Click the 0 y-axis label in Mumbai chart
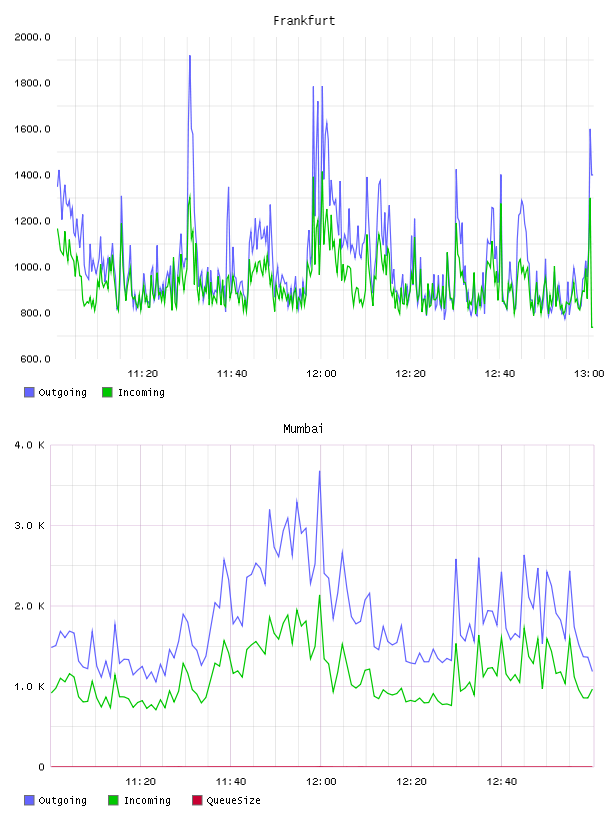Image resolution: width=608 pixels, height=816 pixels. [42, 767]
